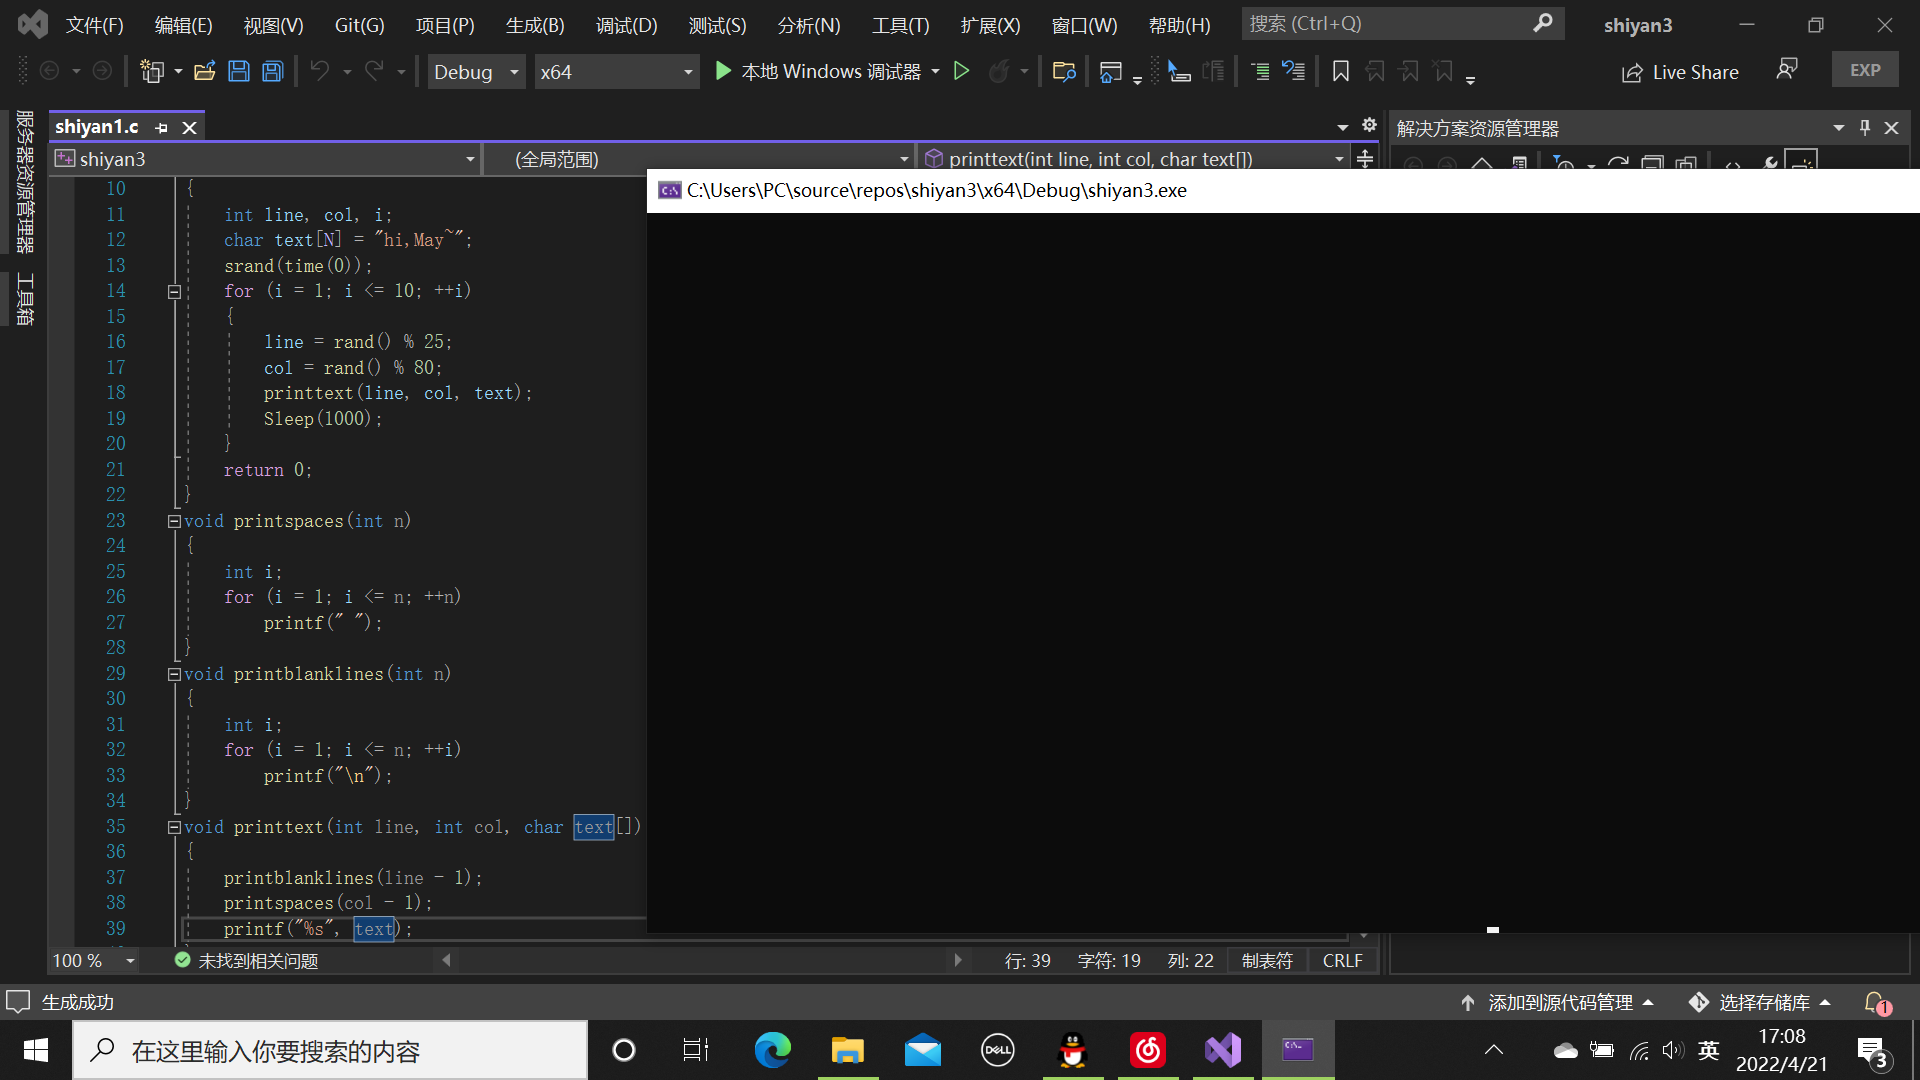1920x1080 pixels.
Task: Click the Open File folder icon
Action: pos(205,71)
